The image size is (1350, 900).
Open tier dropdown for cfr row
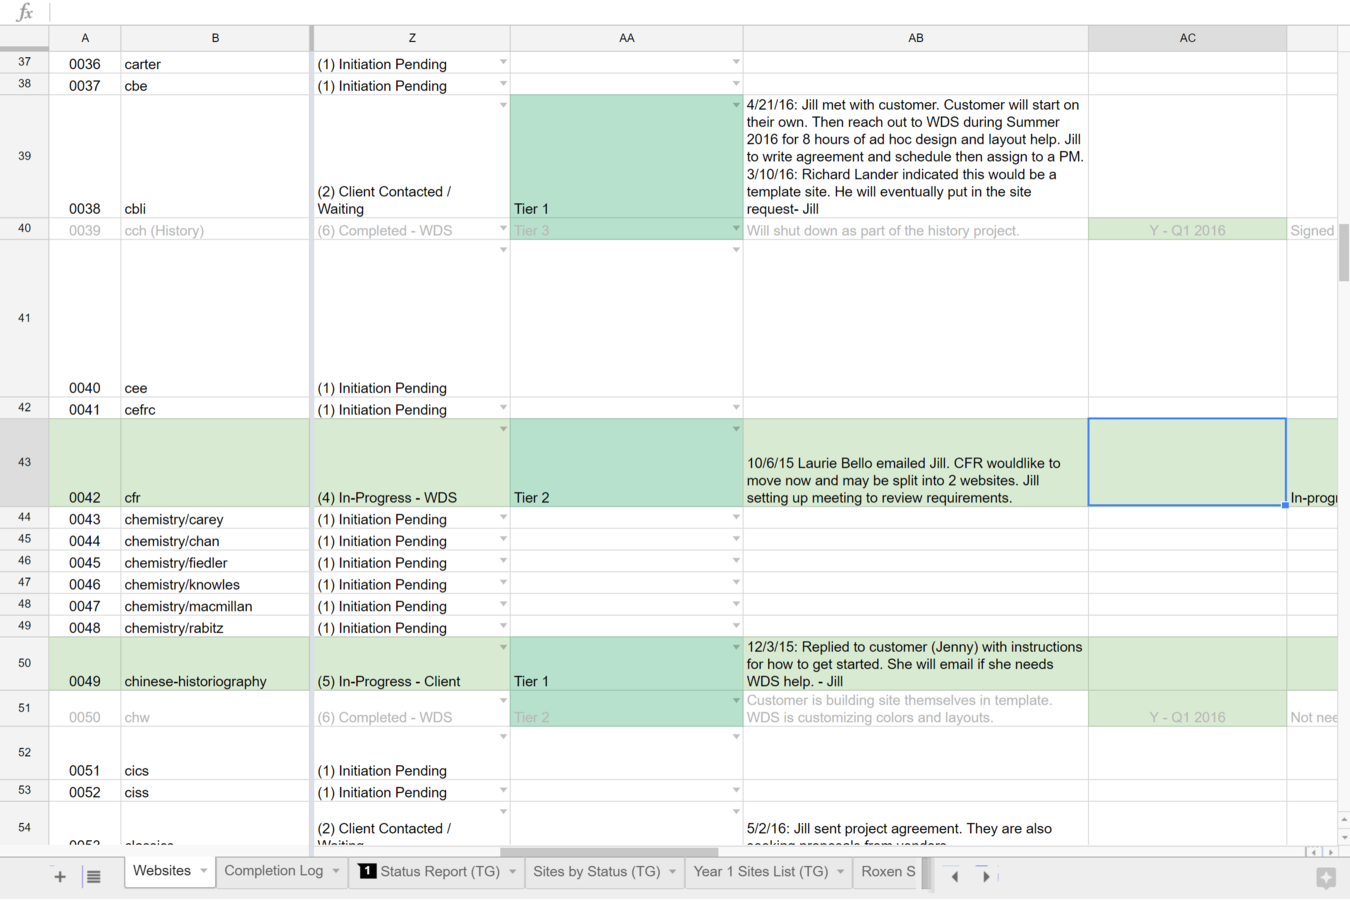[x=736, y=429]
